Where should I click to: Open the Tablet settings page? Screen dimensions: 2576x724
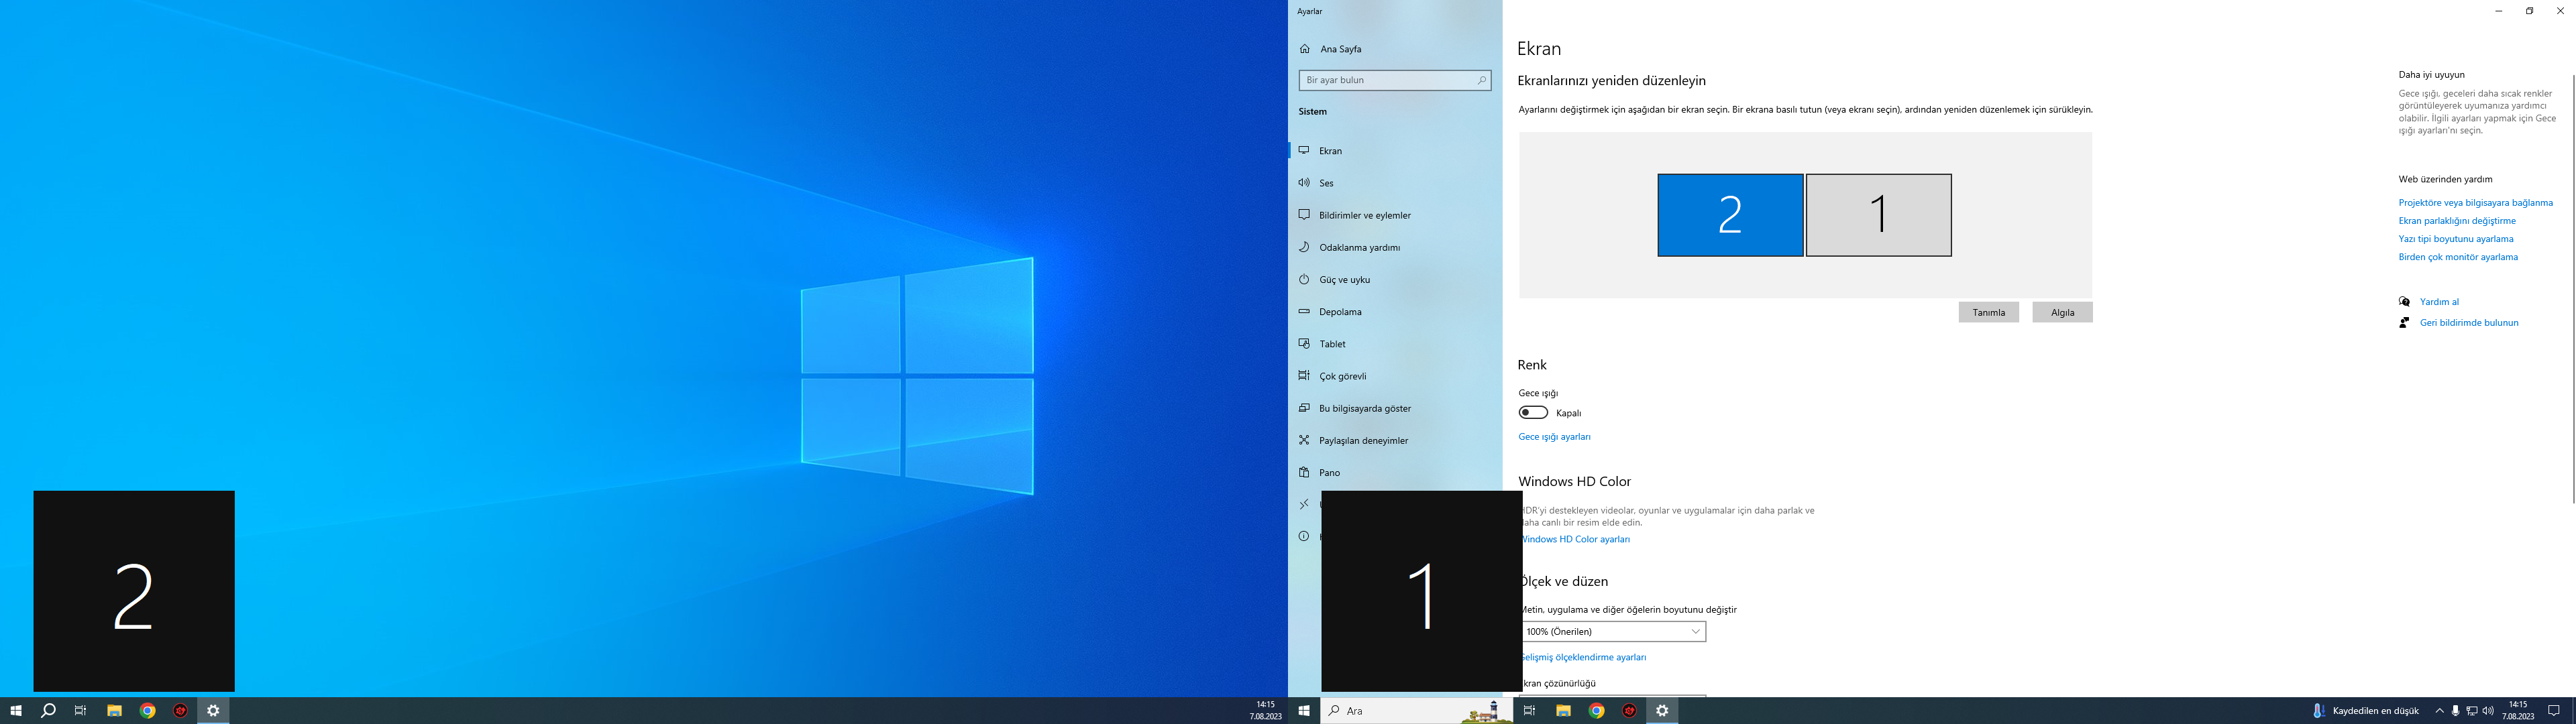tap(1394, 344)
